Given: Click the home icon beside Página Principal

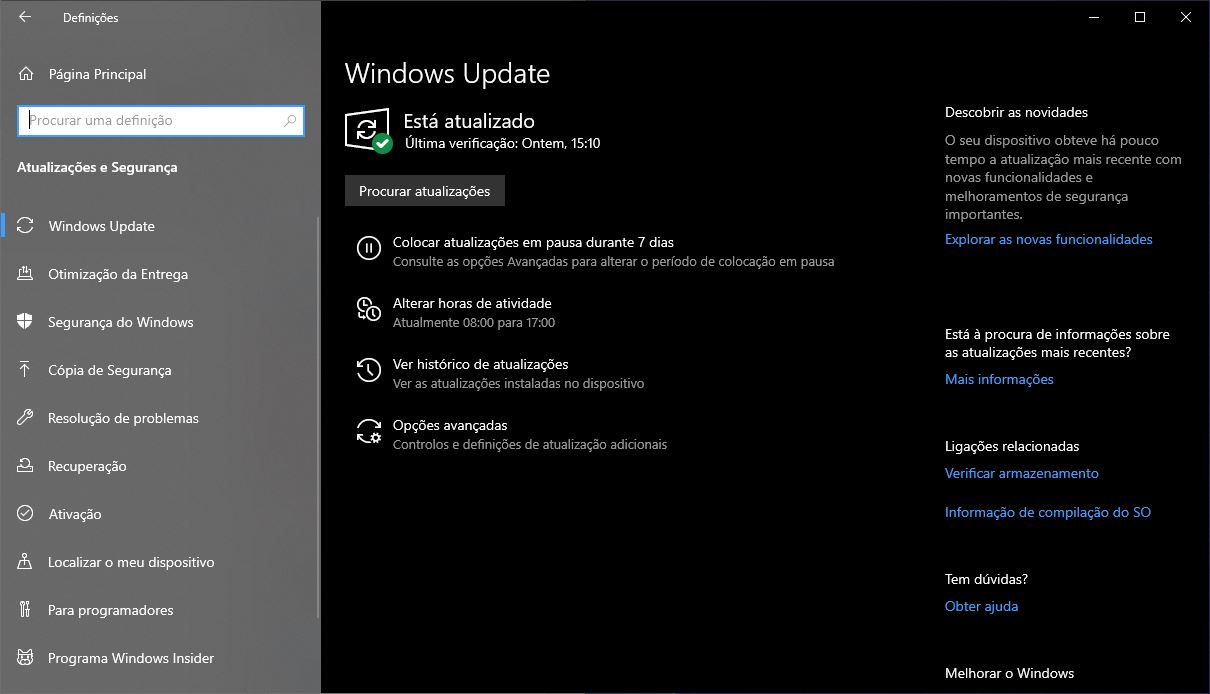Looking at the screenshot, I should pos(26,74).
